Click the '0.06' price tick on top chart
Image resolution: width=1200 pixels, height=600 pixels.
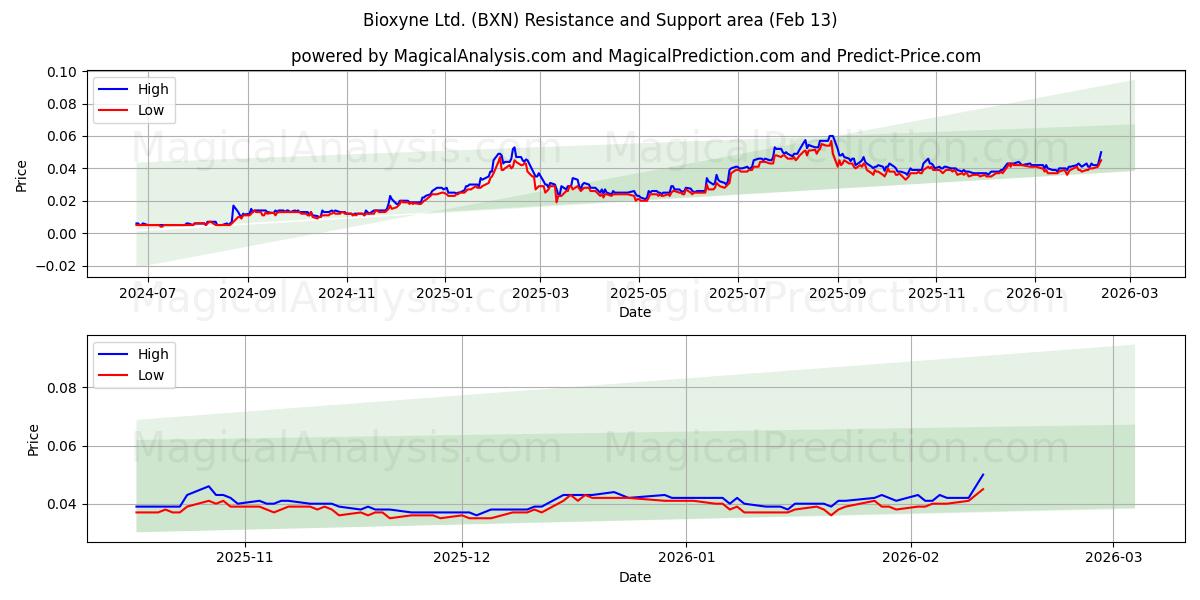click(62, 136)
